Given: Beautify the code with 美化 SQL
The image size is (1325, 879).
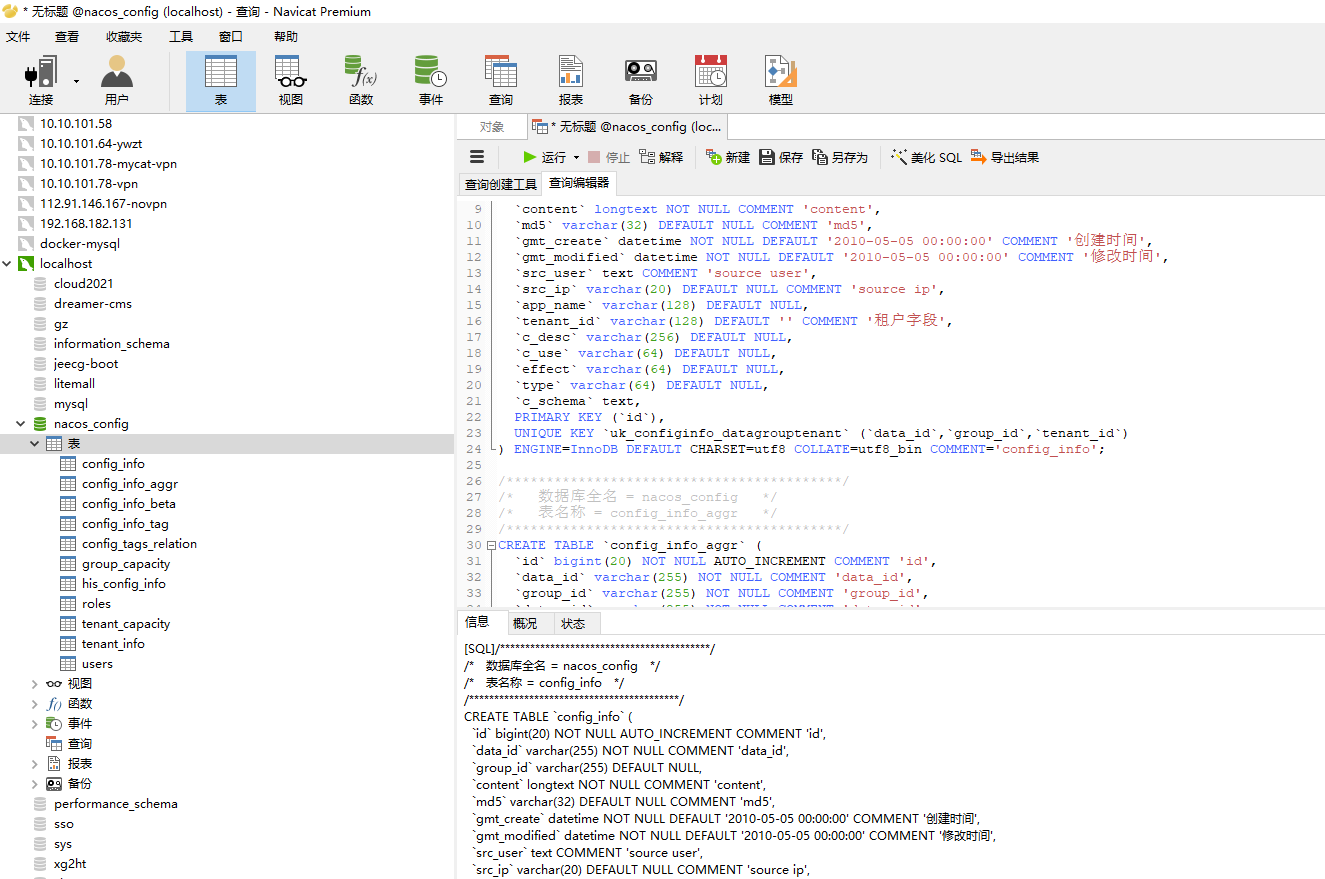Looking at the screenshot, I should coord(926,157).
